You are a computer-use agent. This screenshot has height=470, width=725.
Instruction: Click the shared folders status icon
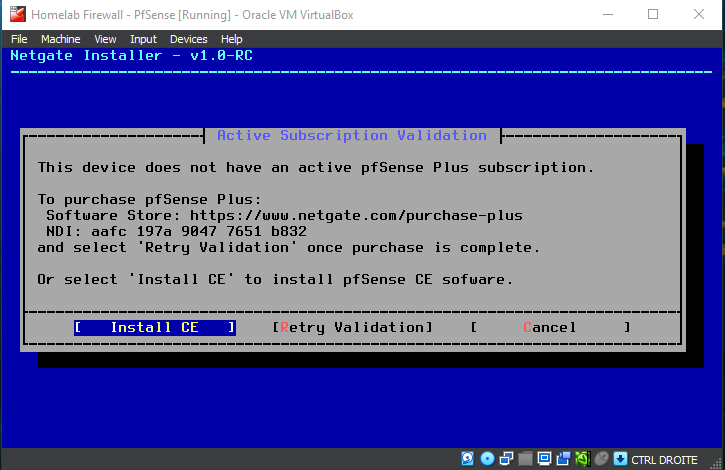pos(525,459)
